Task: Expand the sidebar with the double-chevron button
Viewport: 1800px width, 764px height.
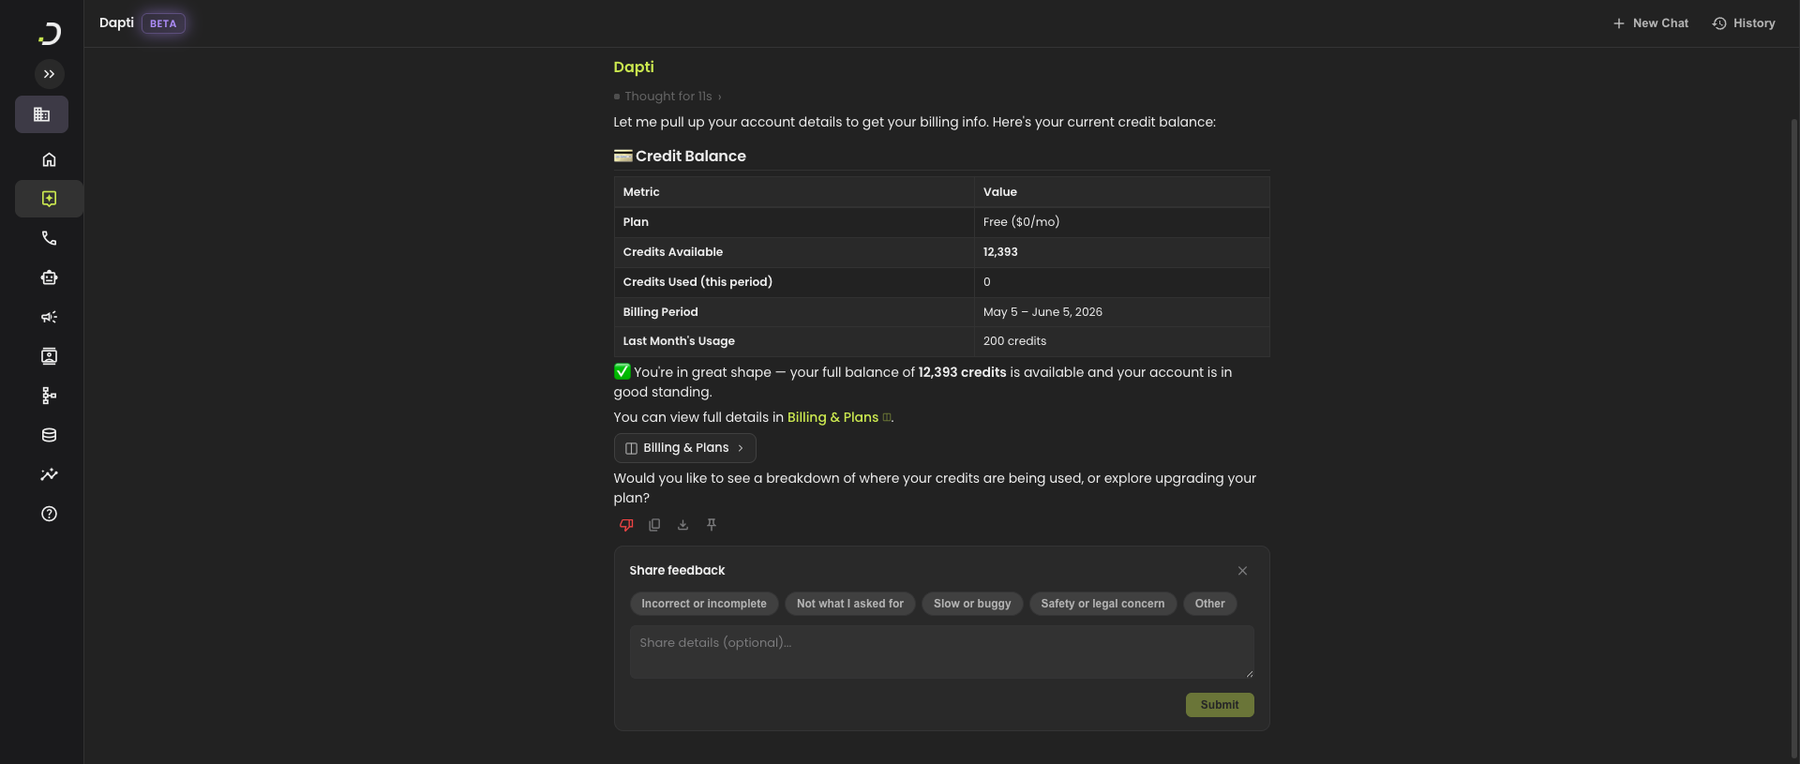Action: pyautogui.click(x=49, y=74)
